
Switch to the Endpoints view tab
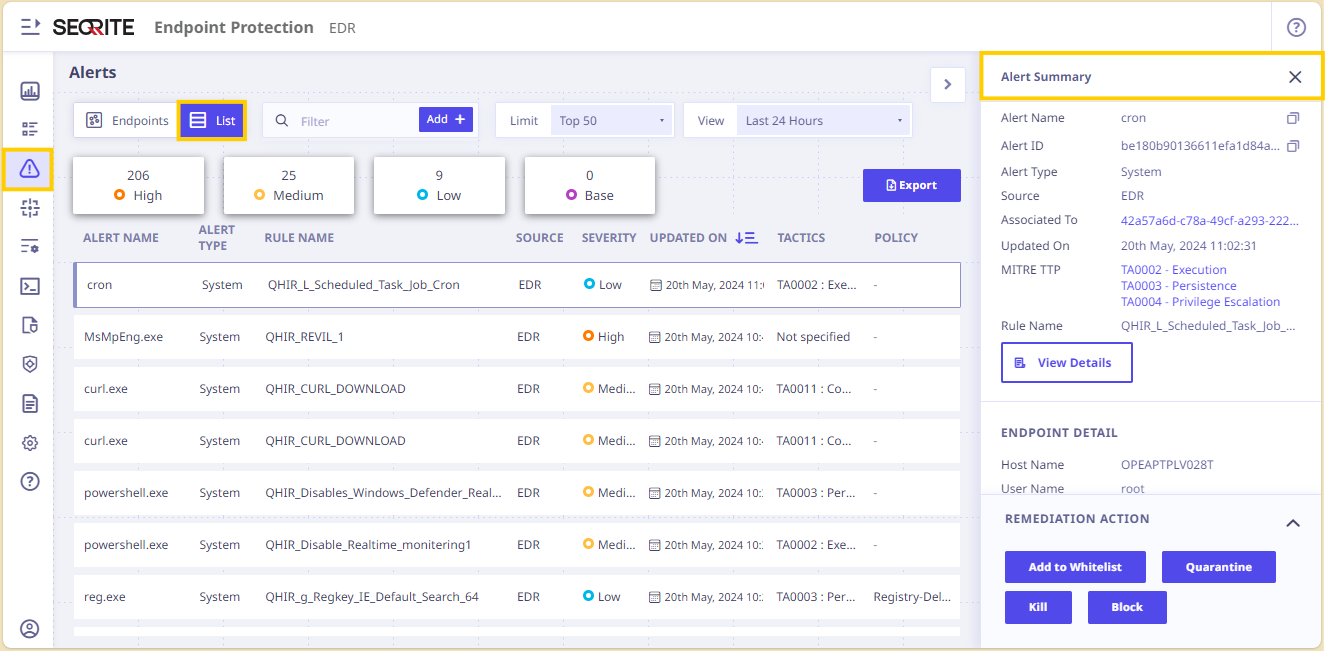coord(127,120)
